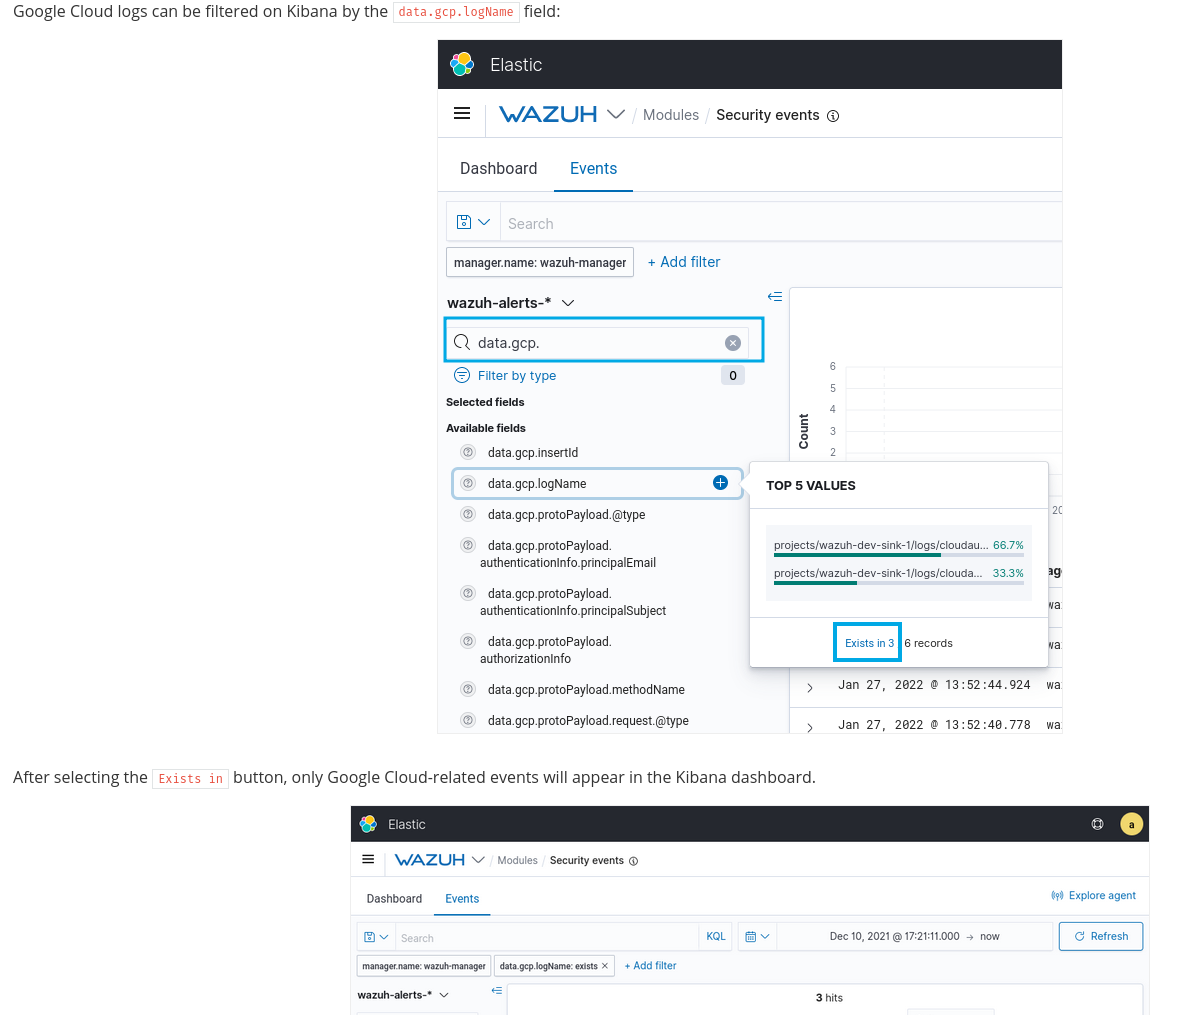Add data.gcp.logName using the plus icon
The image size is (1193, 1015).
[x=719, y=482]
